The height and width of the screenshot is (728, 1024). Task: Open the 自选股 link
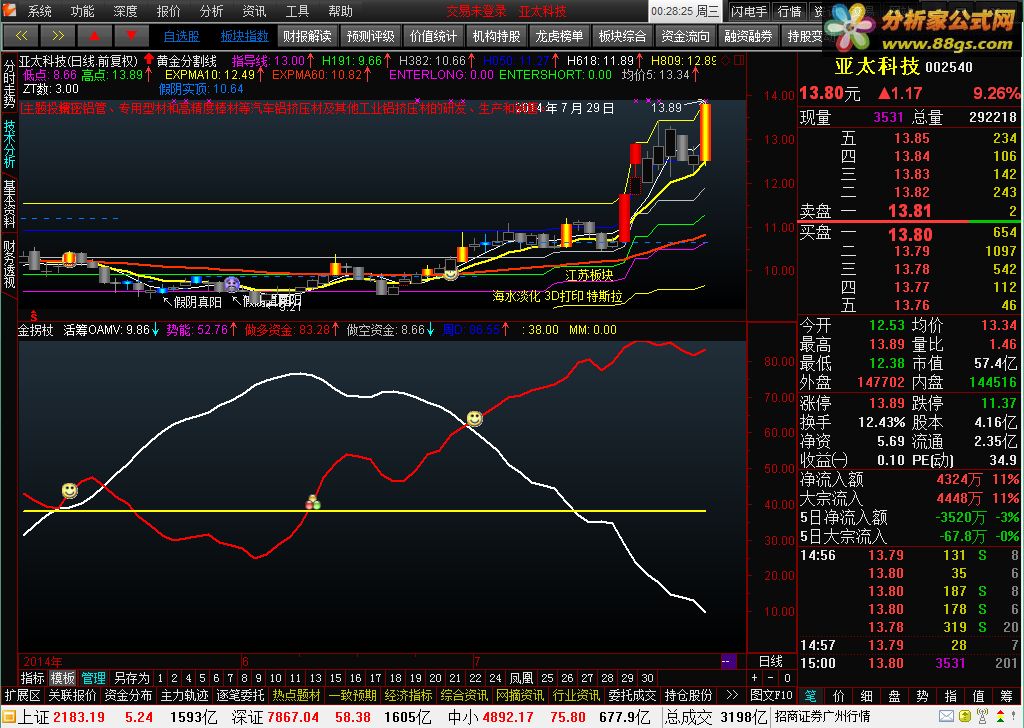(182, 36)
